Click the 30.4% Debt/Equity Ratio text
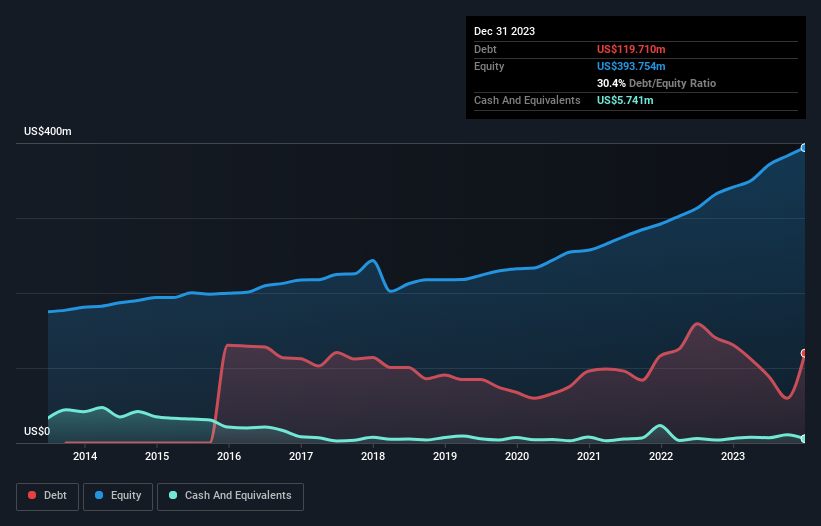This screenshot has height=526, width=821. [656, 83]
